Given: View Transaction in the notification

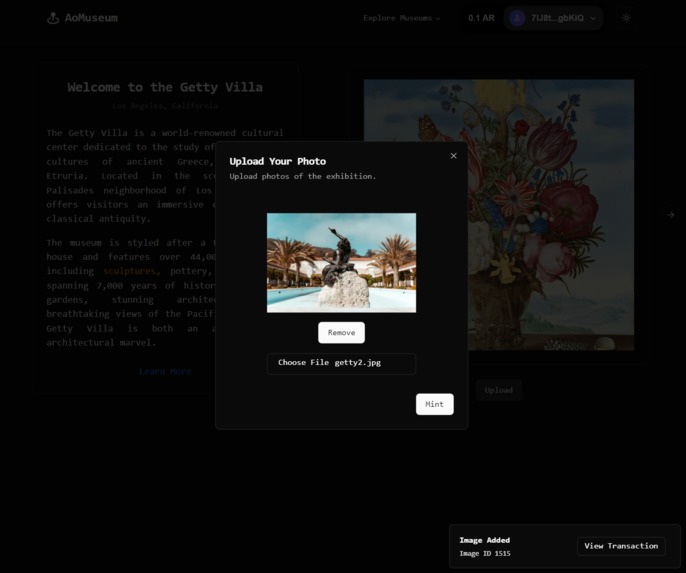Looking at the screenshot, I should [x=621, y=546].
